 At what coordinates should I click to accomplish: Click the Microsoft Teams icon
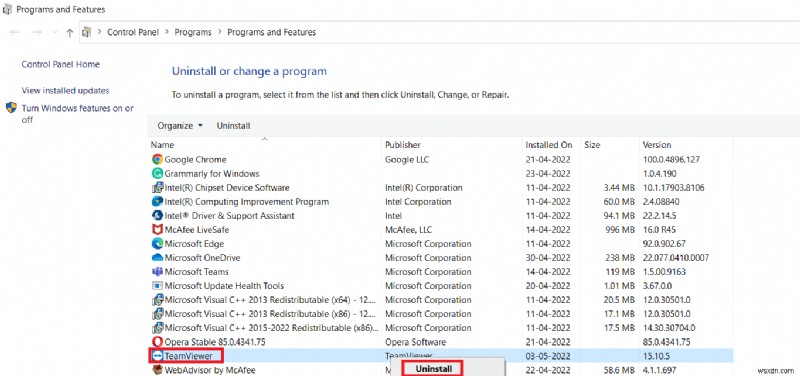(157, 272)
